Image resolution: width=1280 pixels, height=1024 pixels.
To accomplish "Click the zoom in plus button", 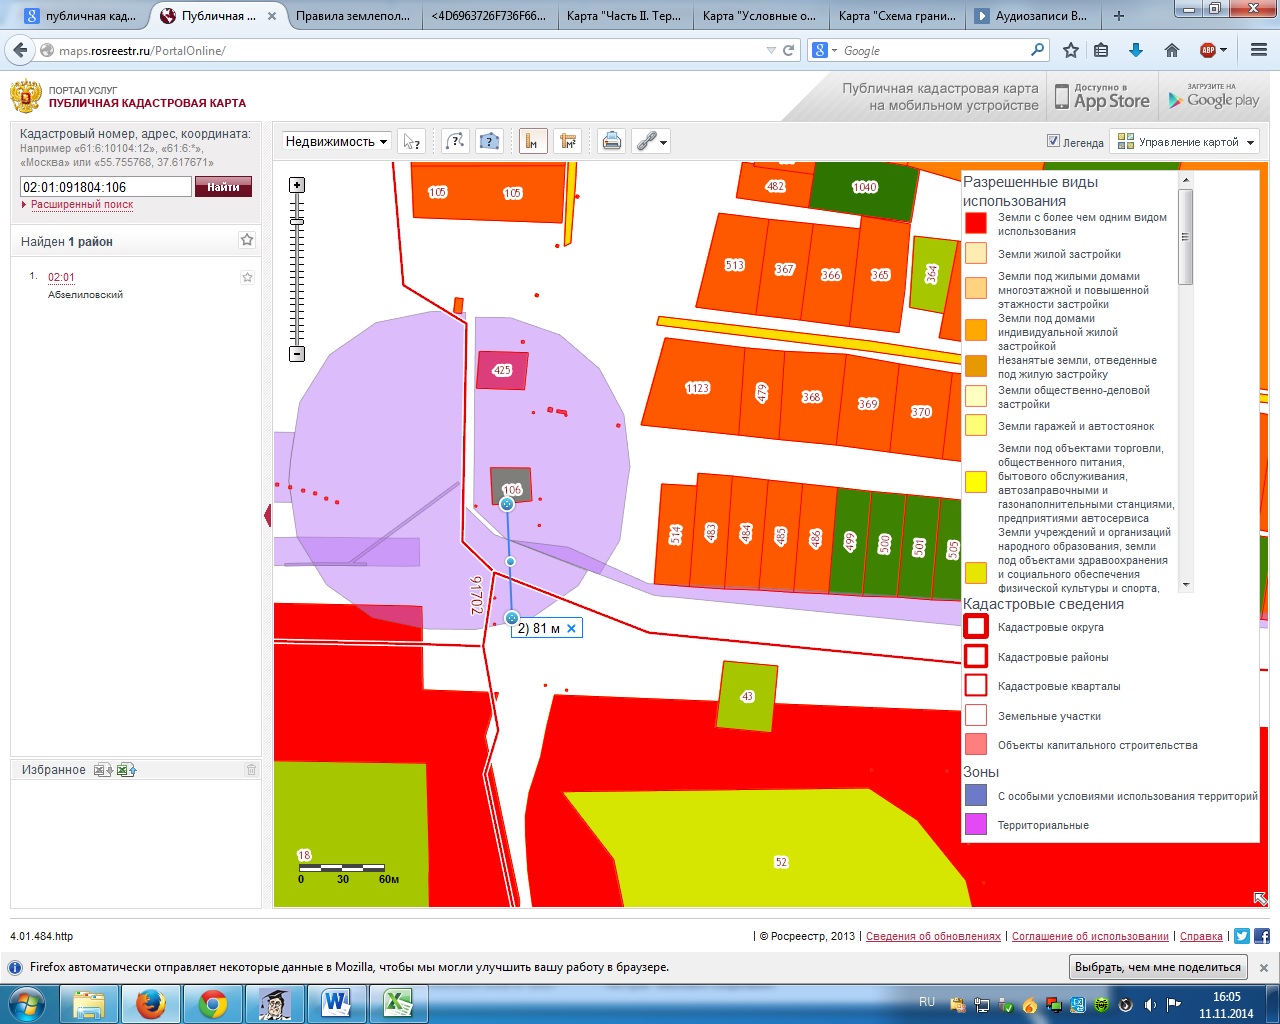I will (x=297, y=185).
